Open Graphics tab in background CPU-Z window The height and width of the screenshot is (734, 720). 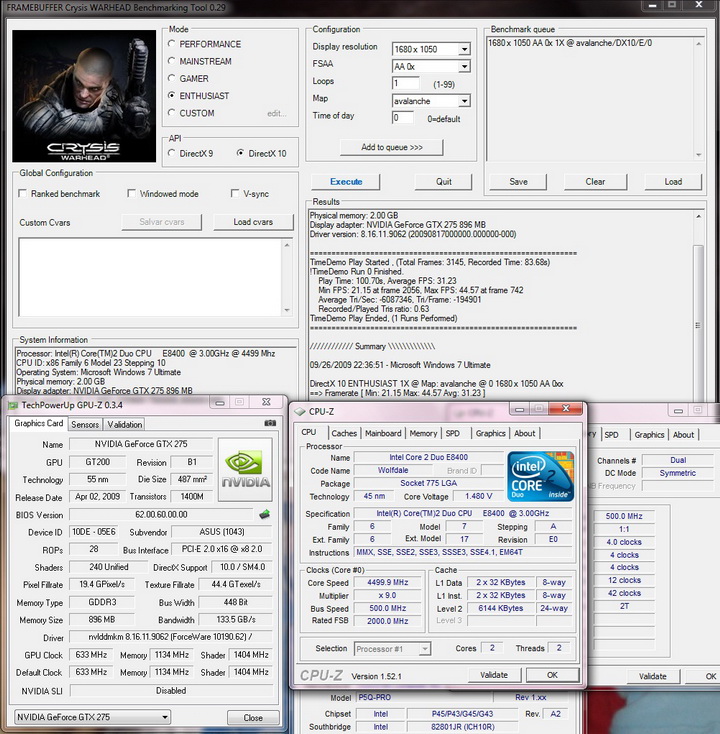point(649,435)
